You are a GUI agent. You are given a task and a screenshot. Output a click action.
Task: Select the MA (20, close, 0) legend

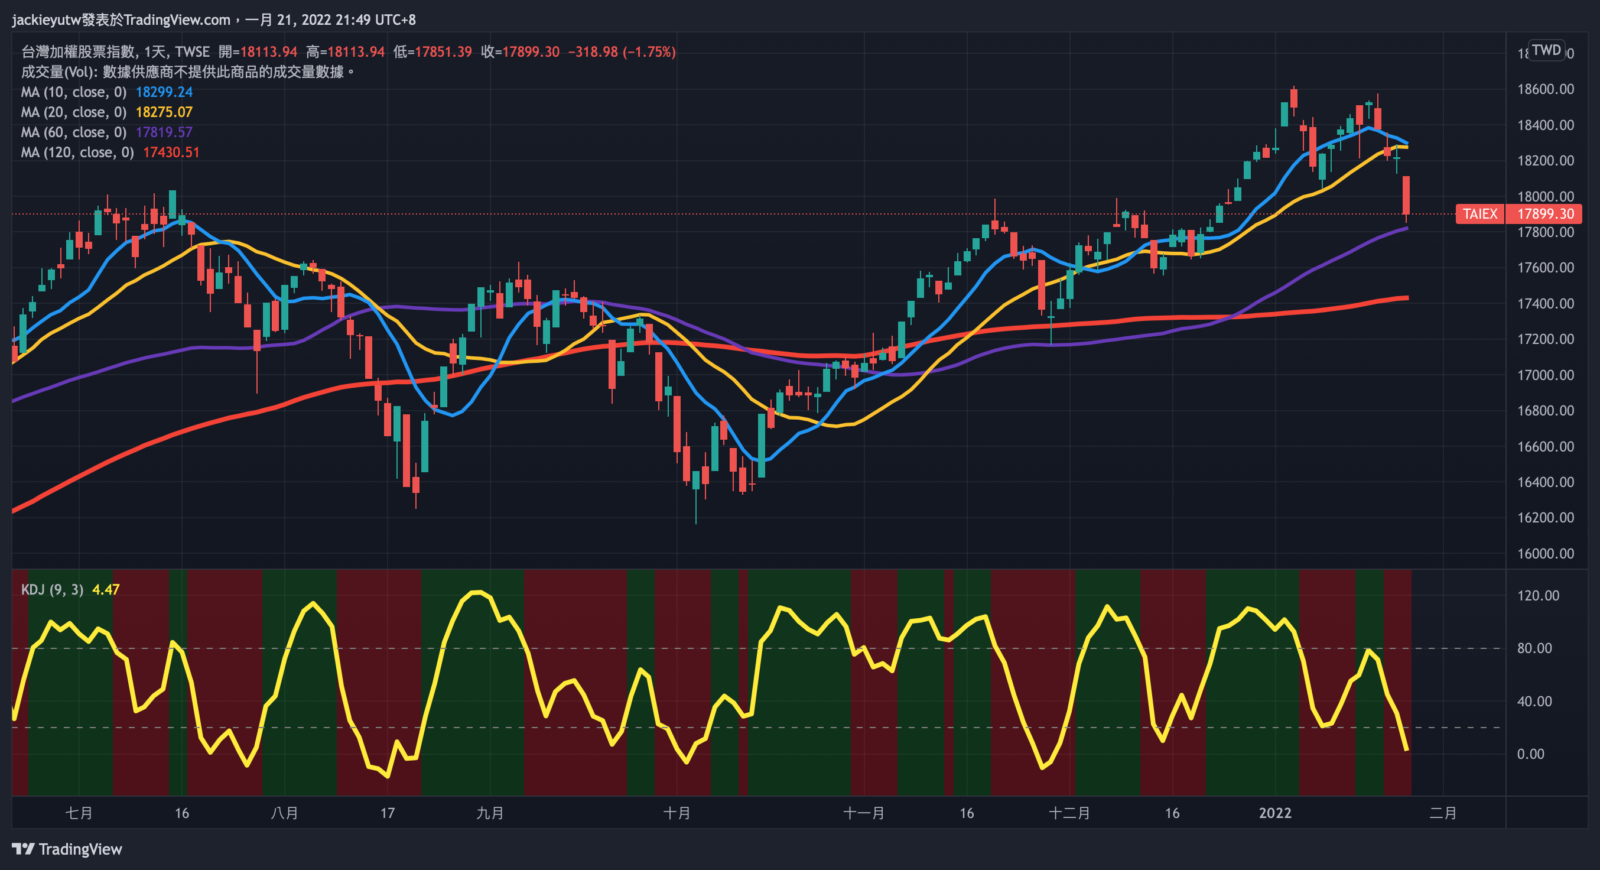pos(74,112)
